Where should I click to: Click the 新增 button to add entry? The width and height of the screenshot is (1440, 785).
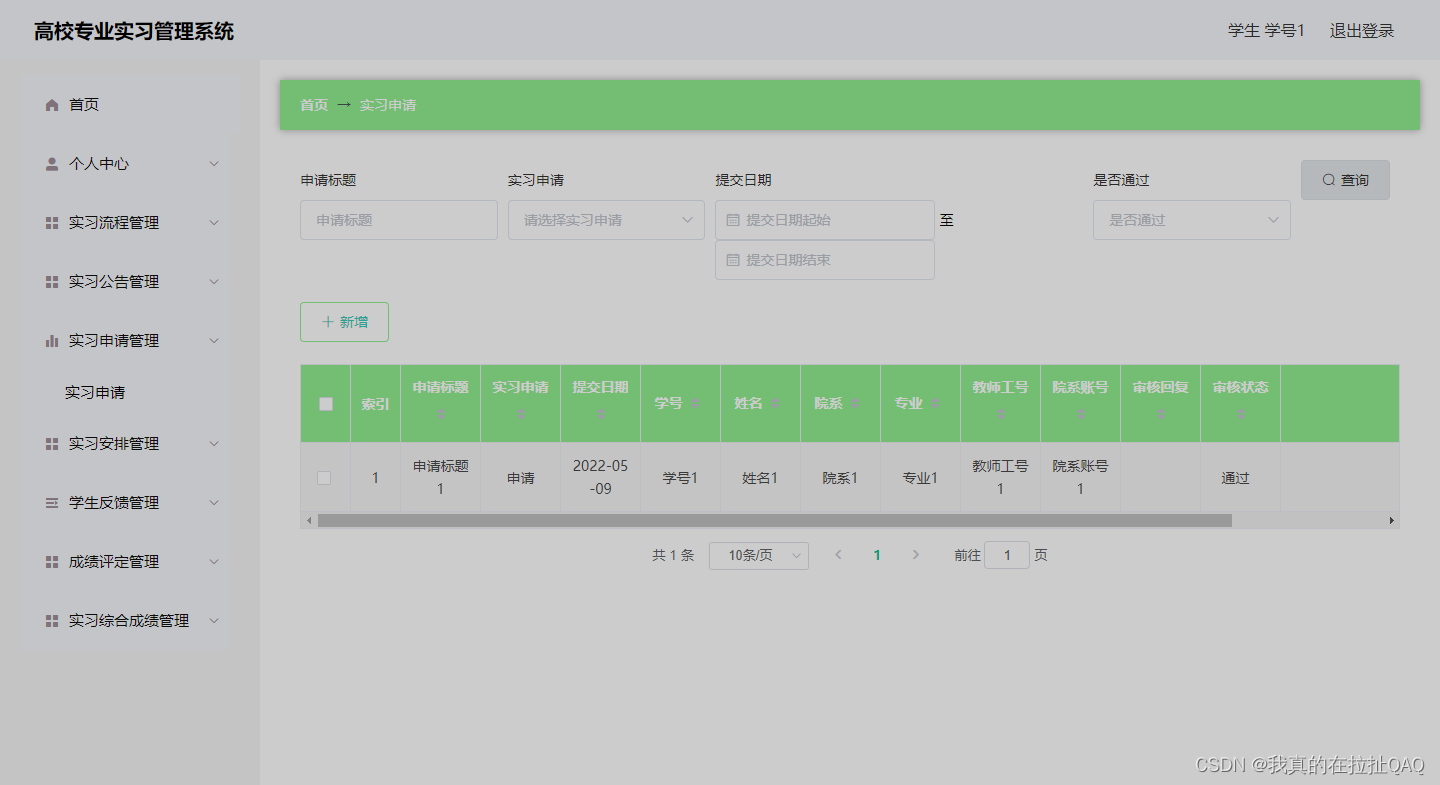coord(344,321)
